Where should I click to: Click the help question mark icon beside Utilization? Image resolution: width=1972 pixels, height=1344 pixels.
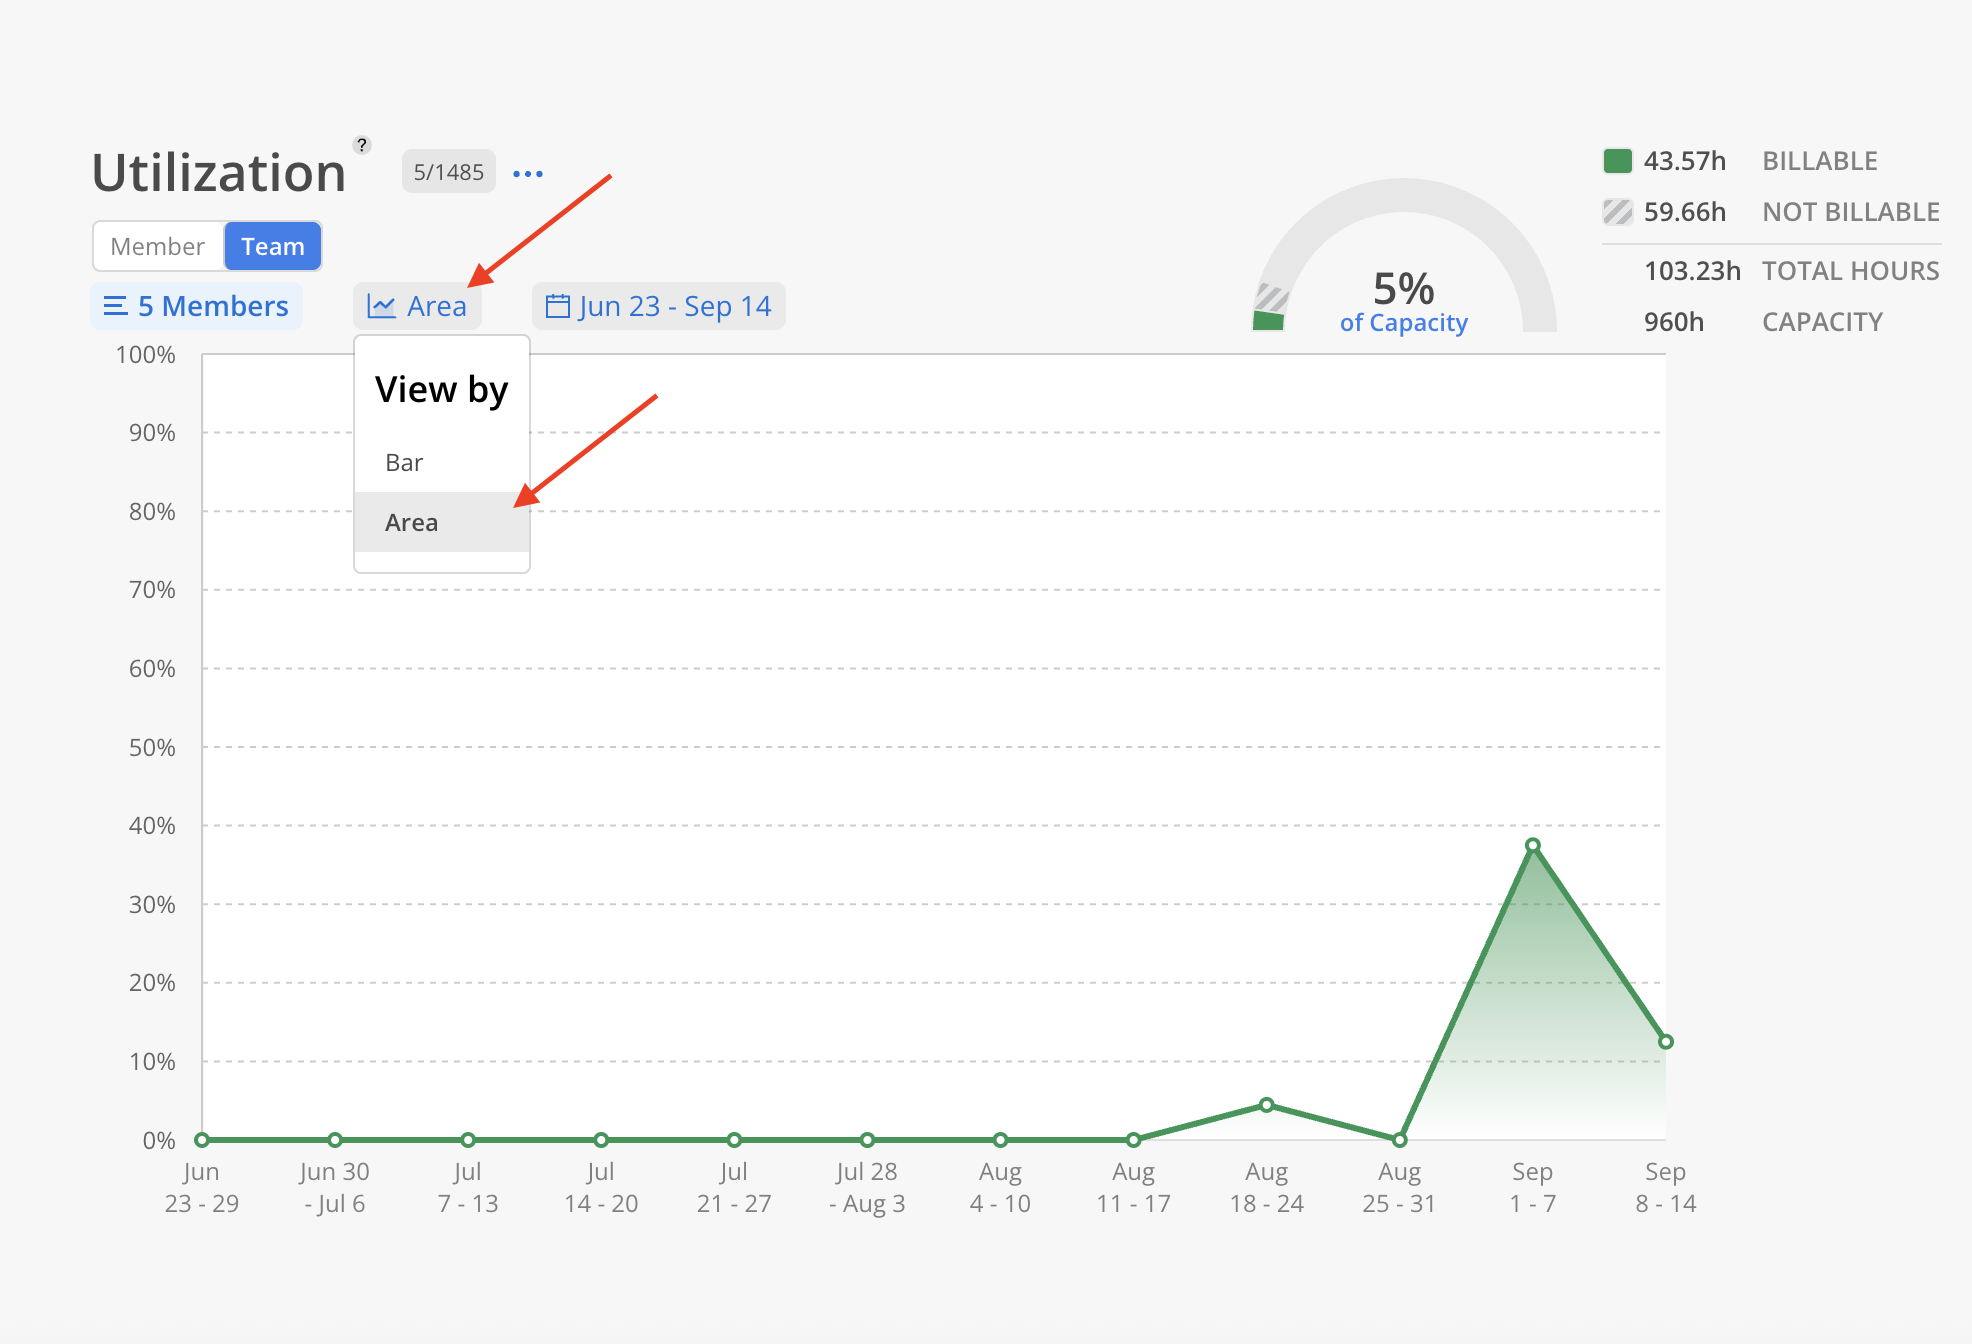362,145
